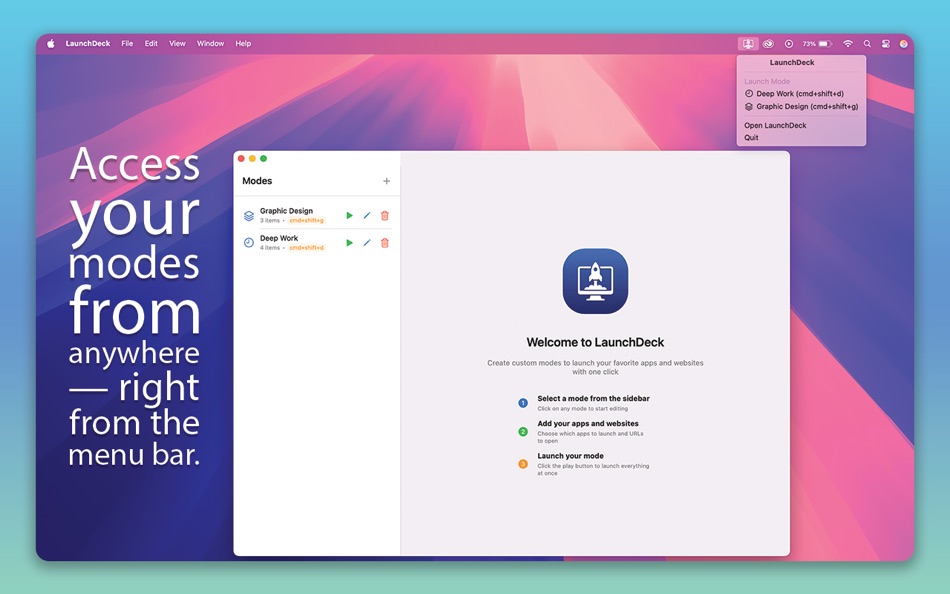
Task: Edit the Deep Work mode pencil icon
Action: pyautogui.click(x=367, y=243)
